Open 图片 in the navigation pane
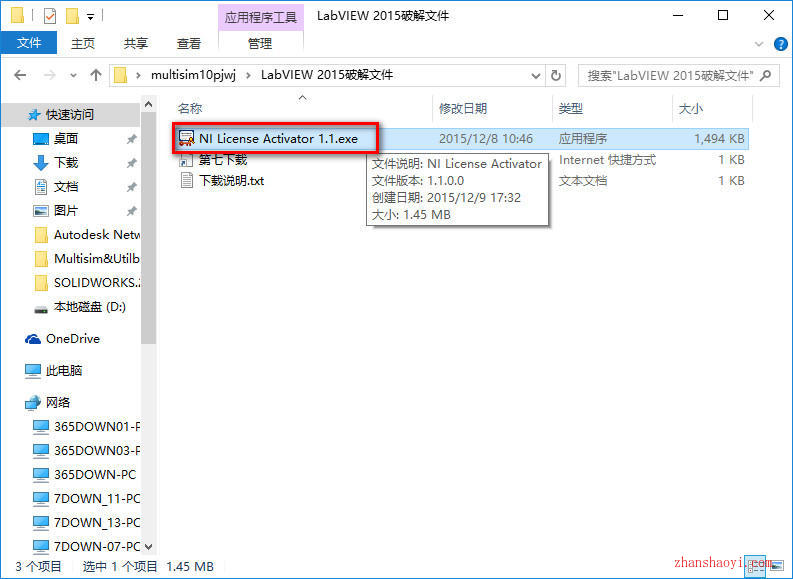The image size is (793, 579). pos(66,211)
